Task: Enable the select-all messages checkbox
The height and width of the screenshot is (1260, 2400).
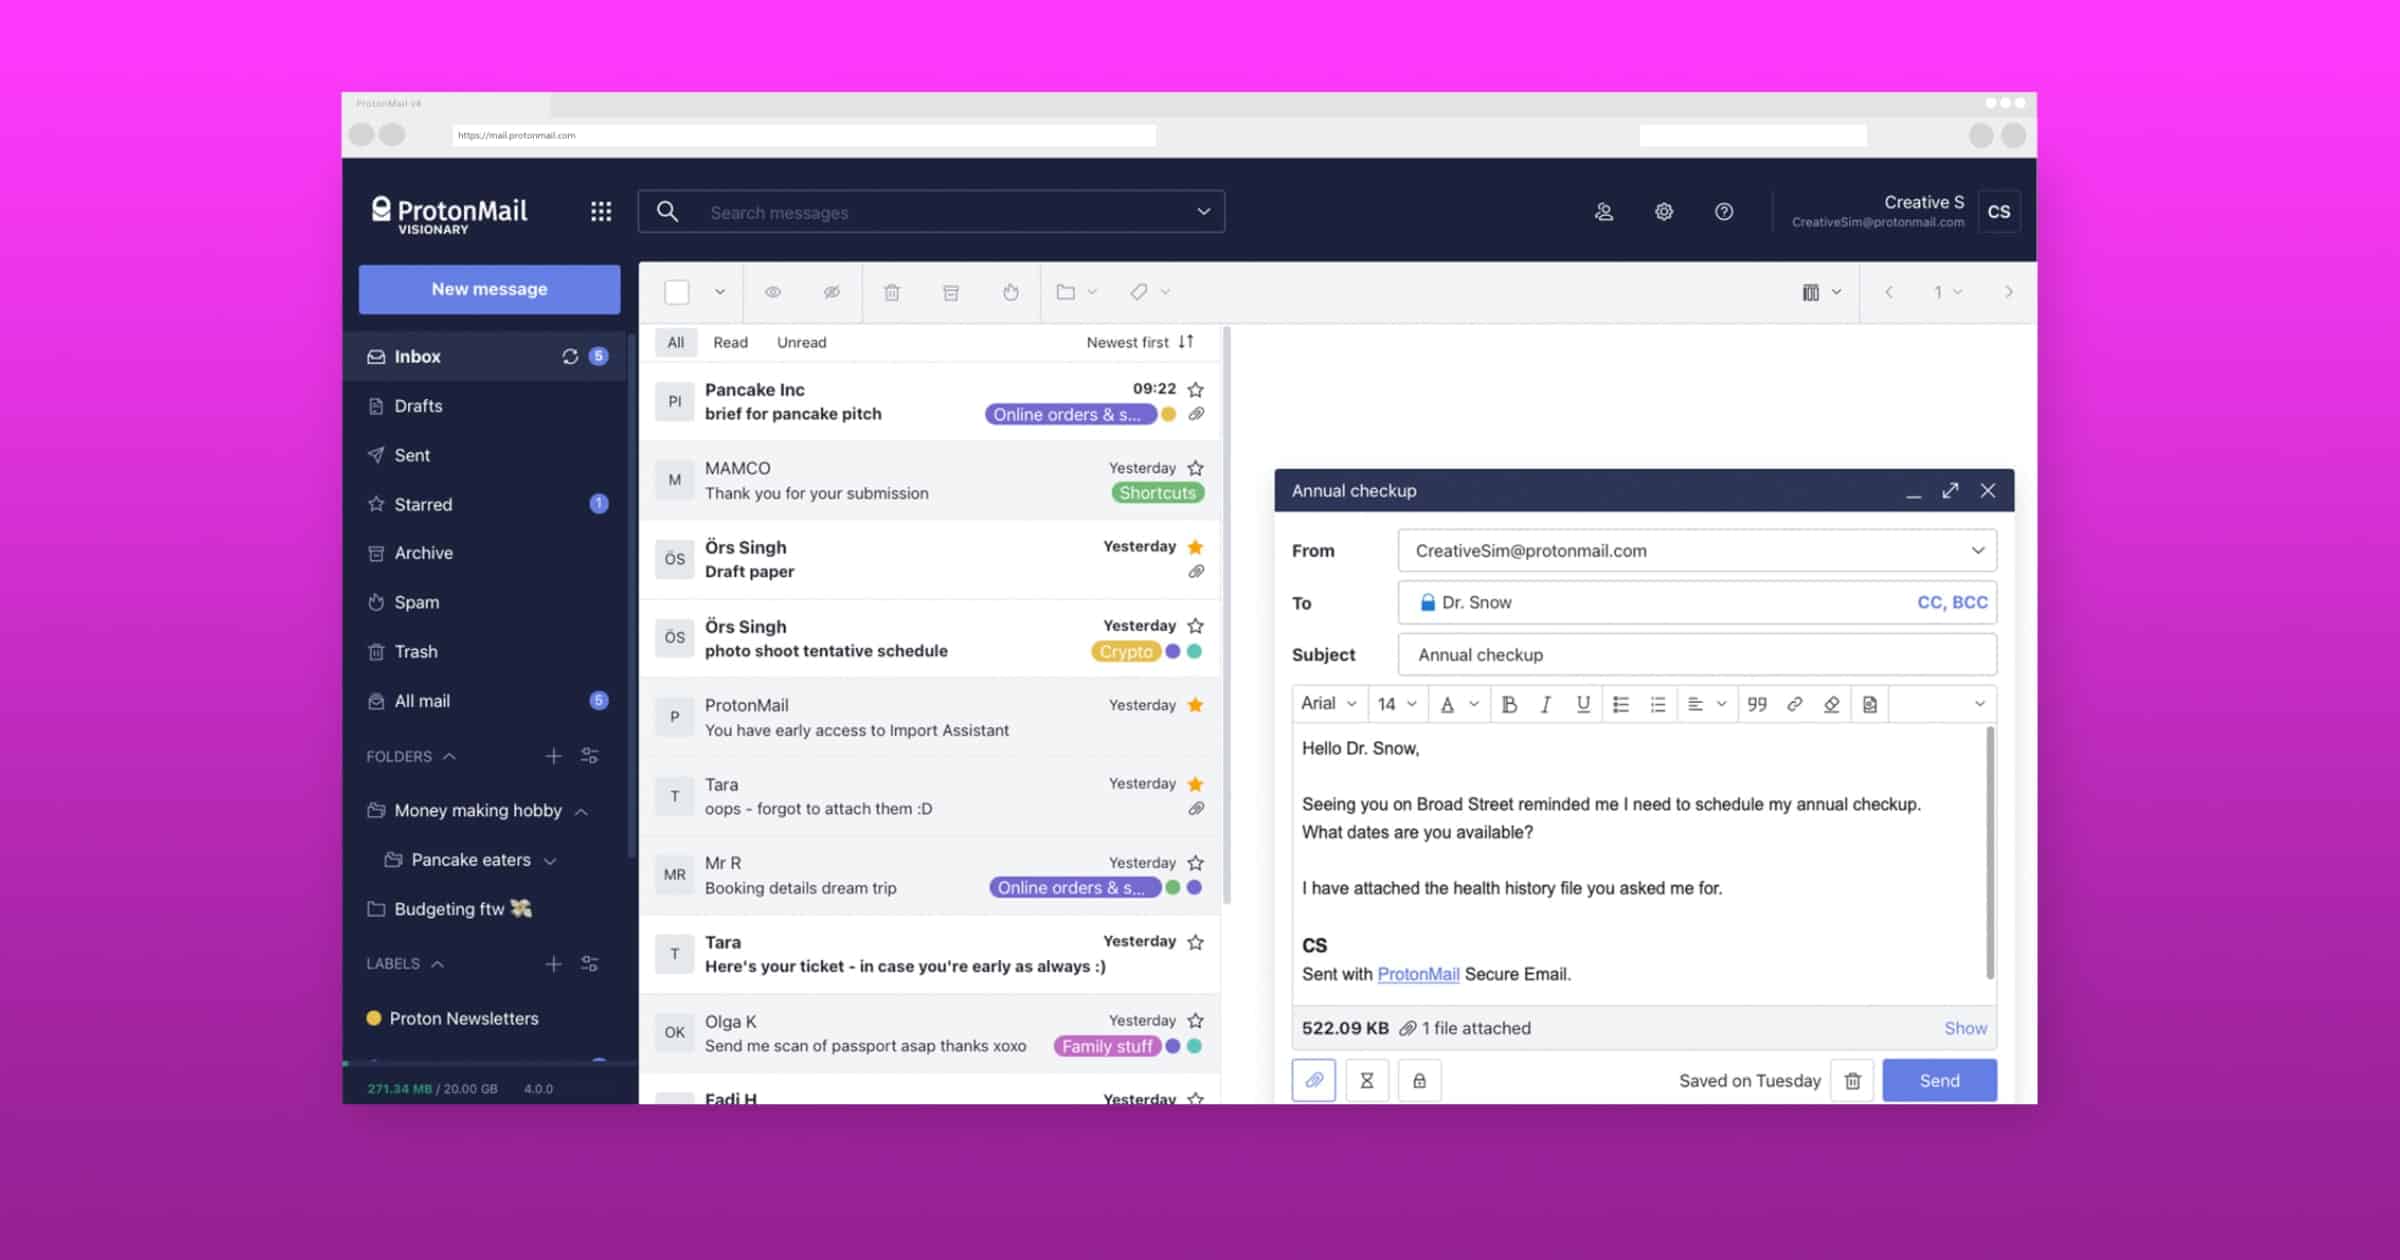Action: (x=678, y=292)
